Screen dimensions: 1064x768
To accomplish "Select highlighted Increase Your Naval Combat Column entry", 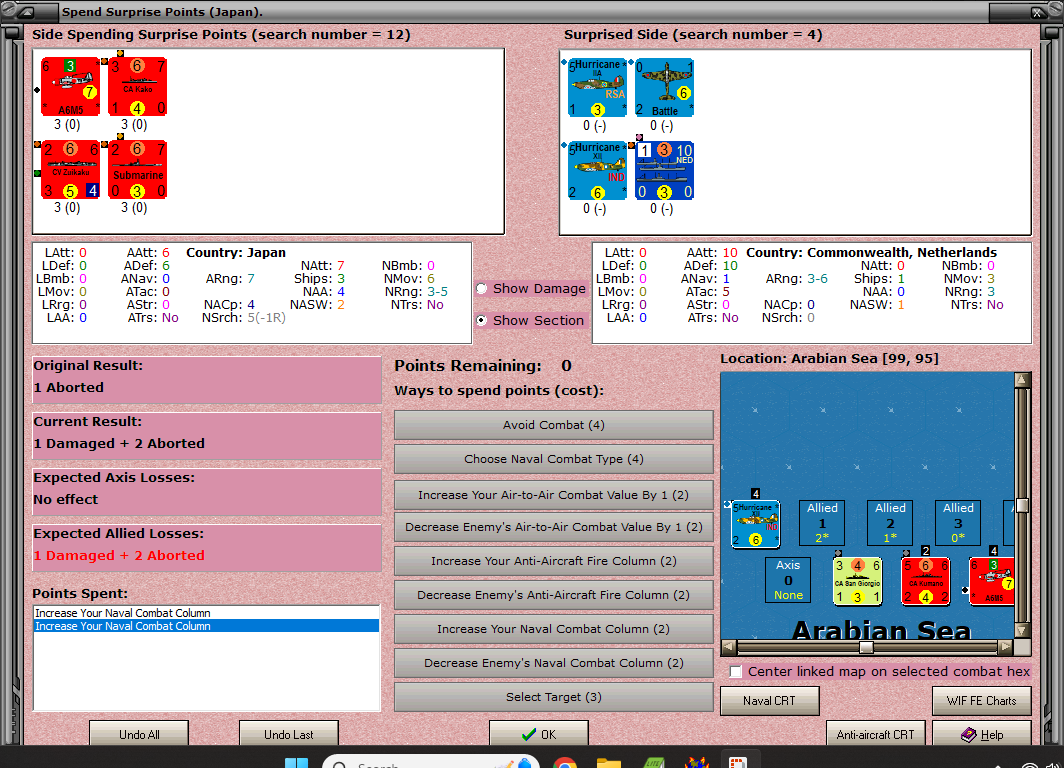I will [206, 626].
